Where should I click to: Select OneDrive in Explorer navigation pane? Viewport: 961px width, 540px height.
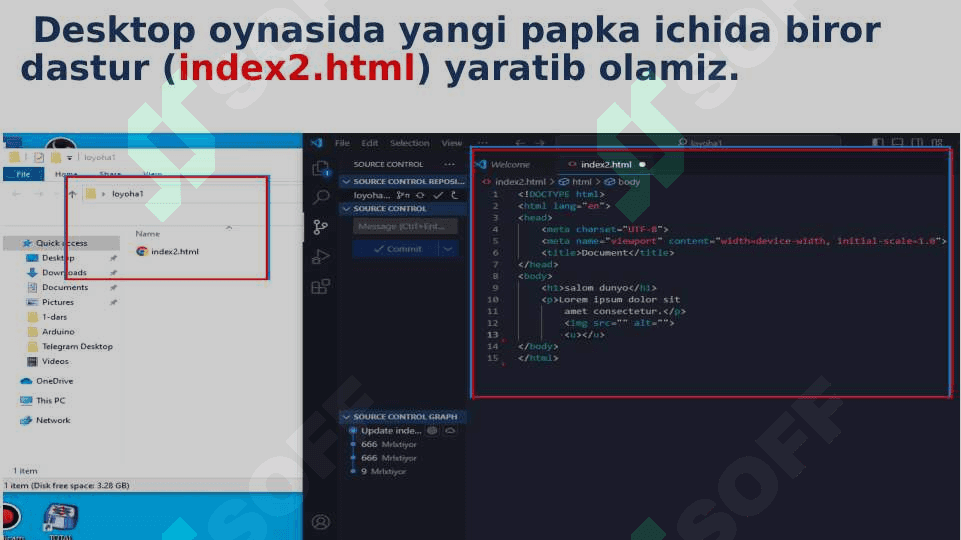[54, 381]
